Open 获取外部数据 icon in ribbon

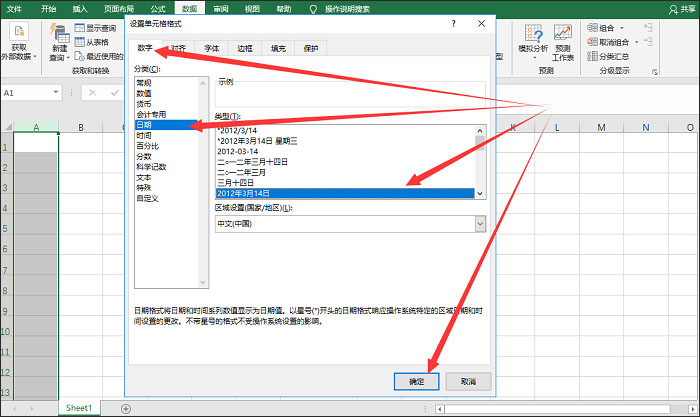pyautogui.click(x=19, y=31)
